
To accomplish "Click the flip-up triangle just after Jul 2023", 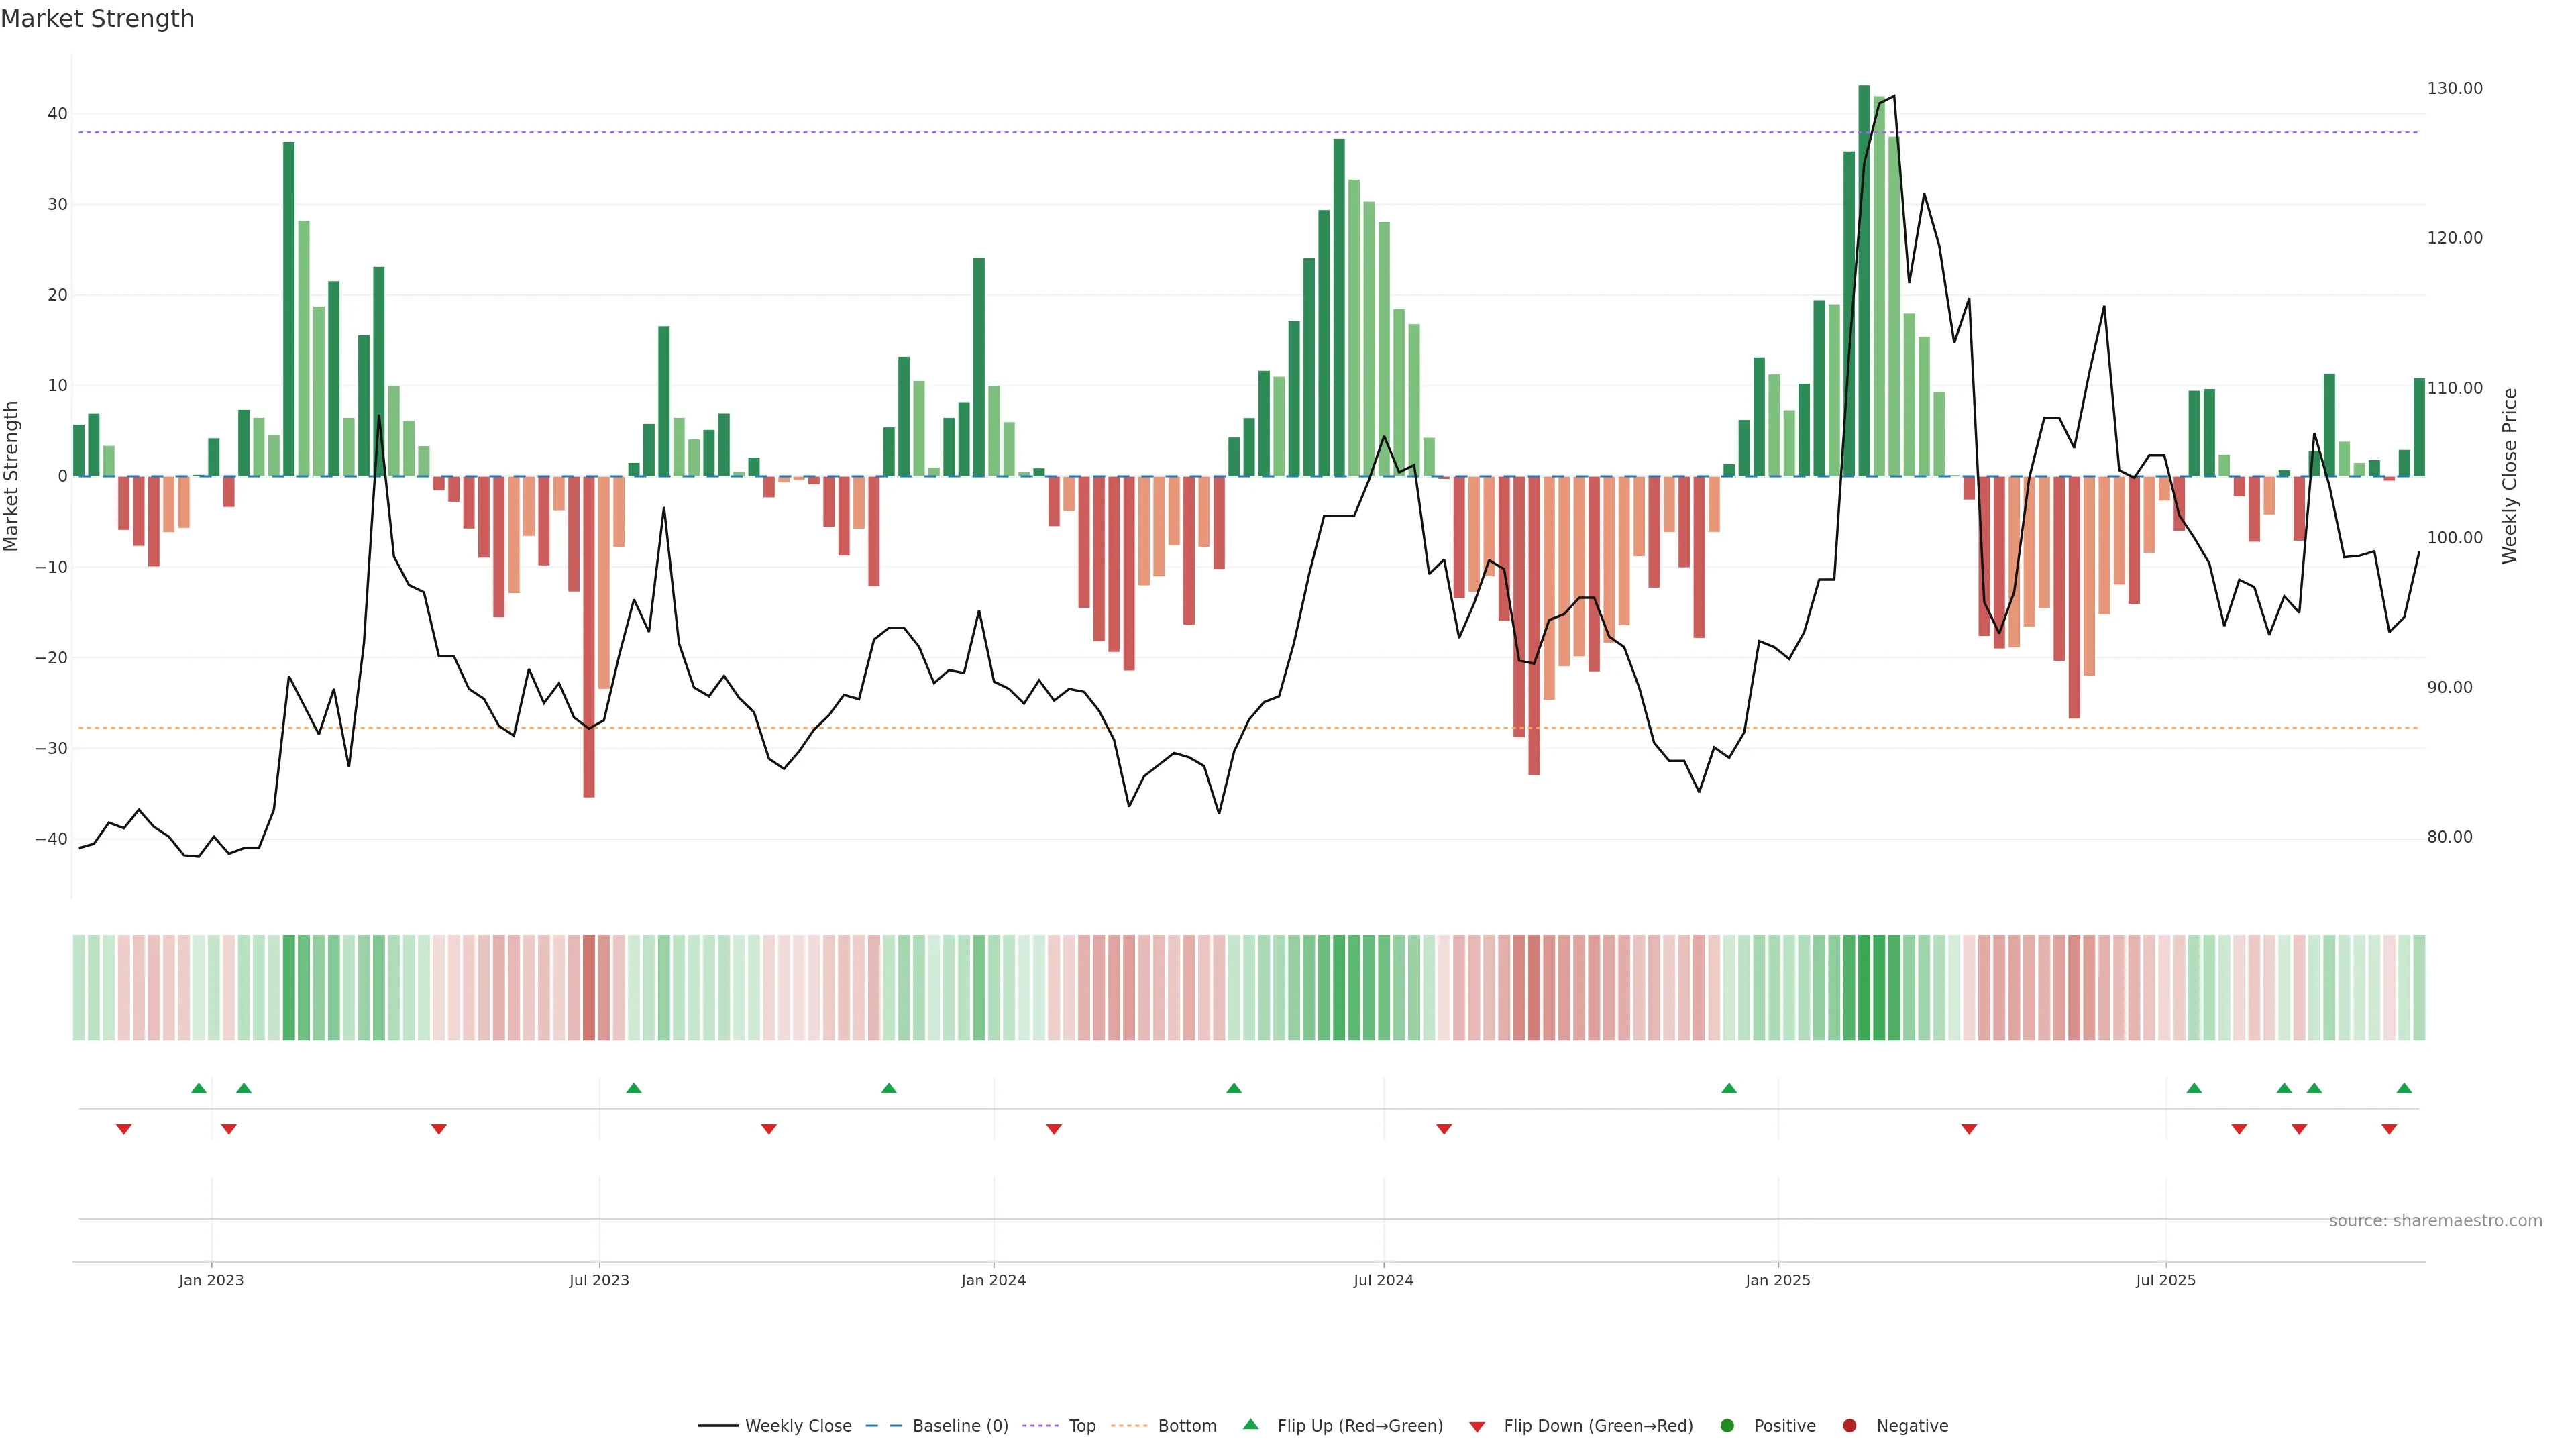I will (x=634, y=1088).
